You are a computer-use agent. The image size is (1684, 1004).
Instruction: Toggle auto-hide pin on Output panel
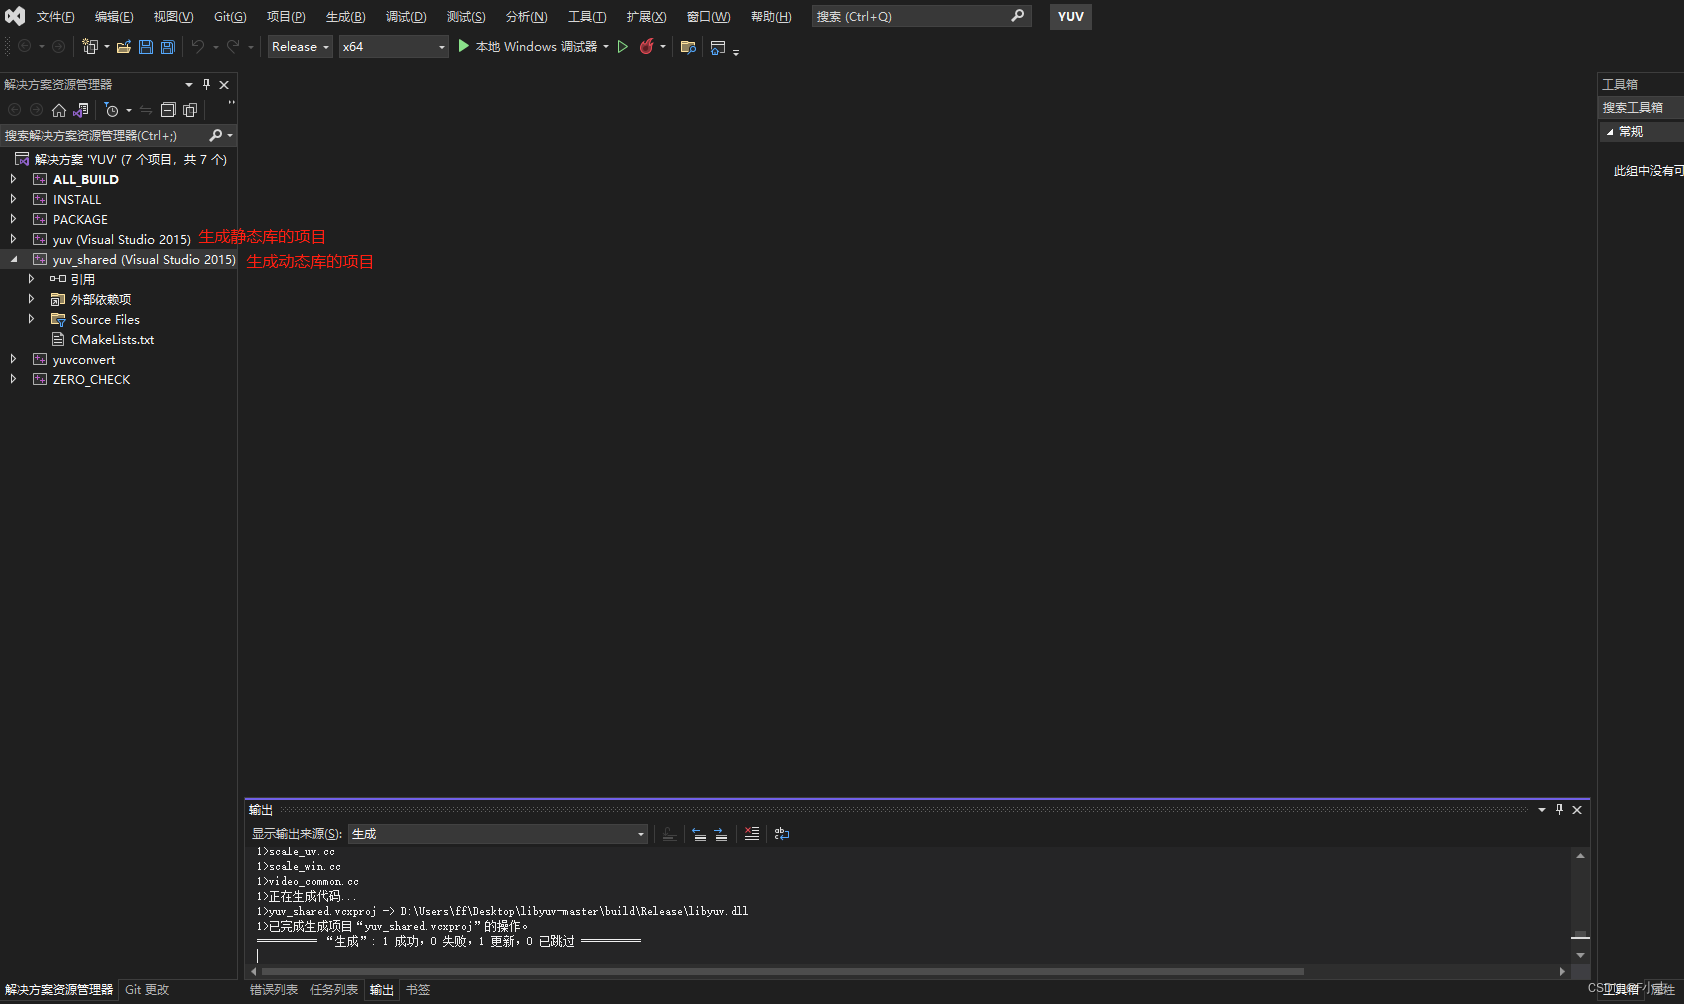coord(1559,810)
